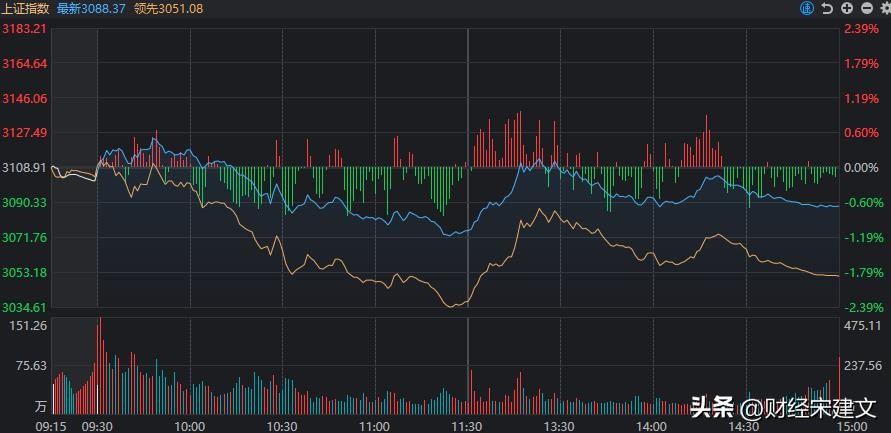The image size is (891, 433).
Task: Click the blue circled '速' icon
Action: click(807, 8)
